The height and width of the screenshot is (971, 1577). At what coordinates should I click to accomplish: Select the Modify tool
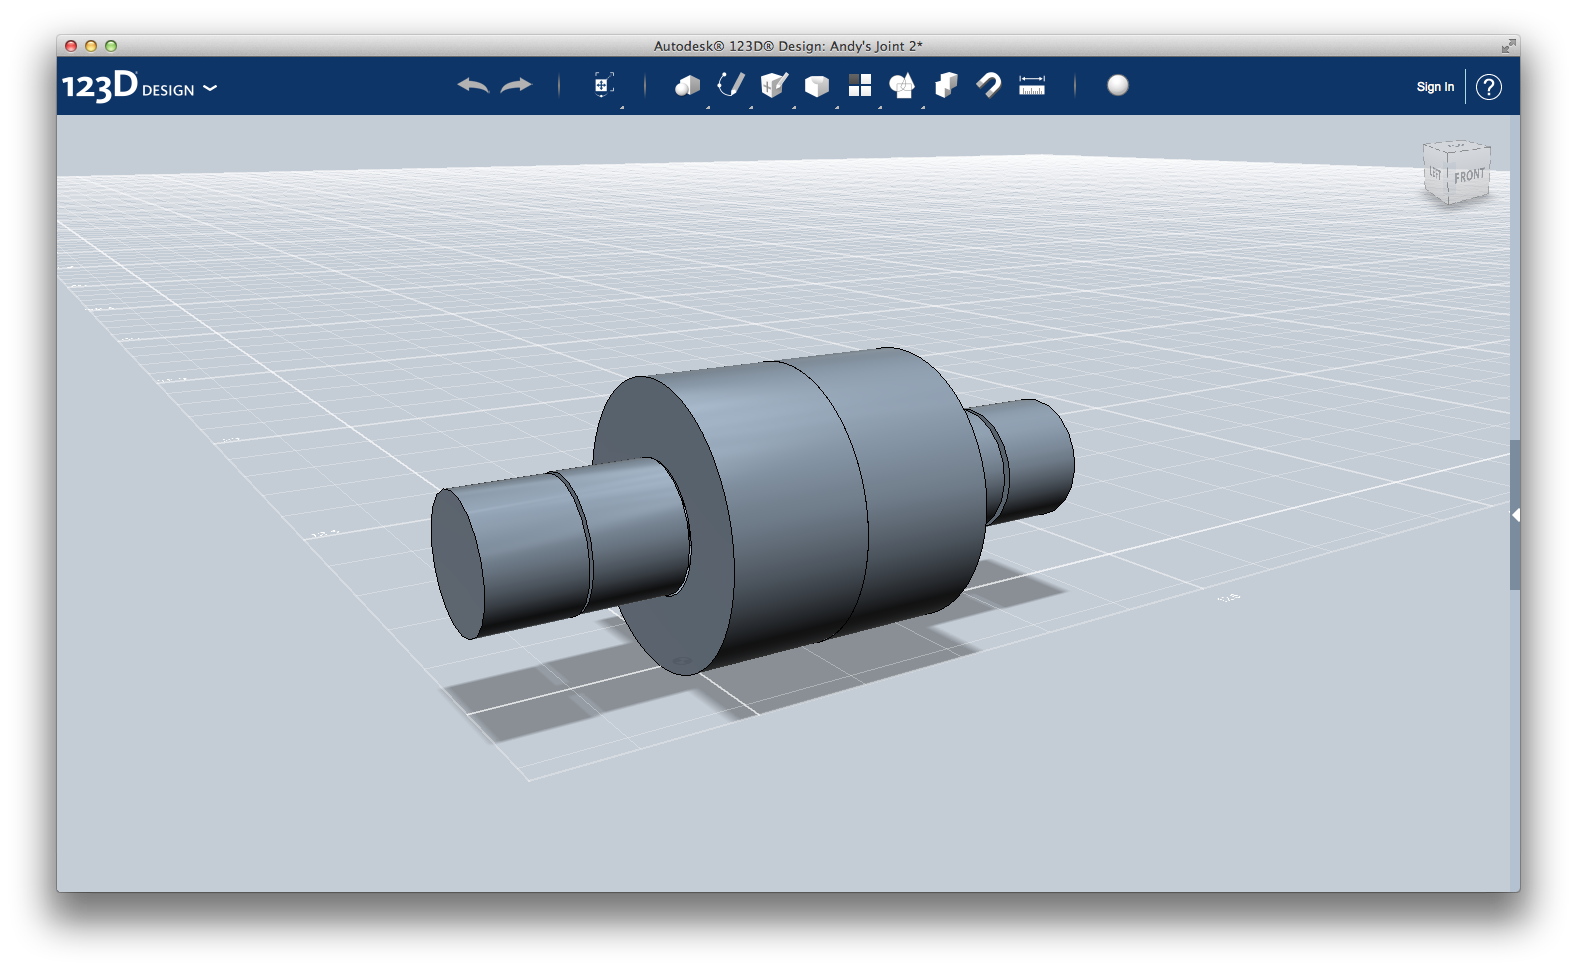[817, 86]
